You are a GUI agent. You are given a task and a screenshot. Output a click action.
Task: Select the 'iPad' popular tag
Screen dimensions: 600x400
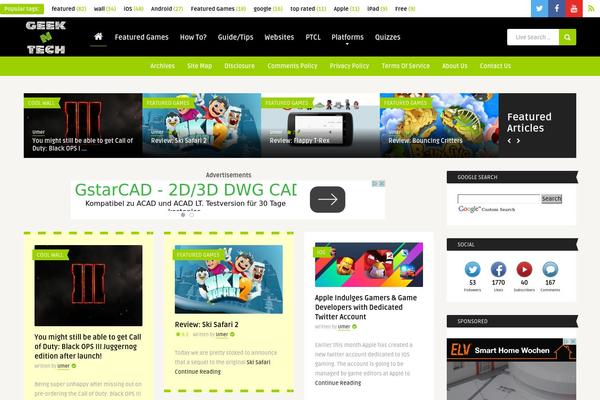[377, 8]
